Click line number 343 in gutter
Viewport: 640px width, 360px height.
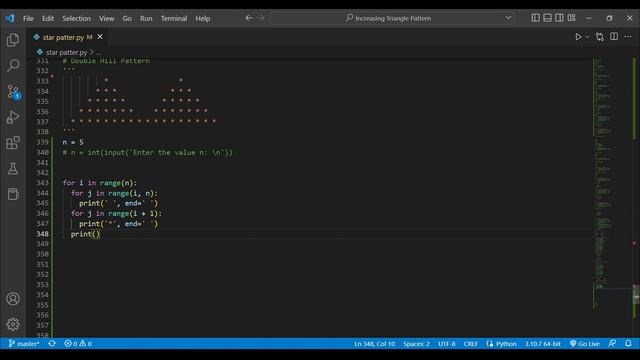[42, 183]
